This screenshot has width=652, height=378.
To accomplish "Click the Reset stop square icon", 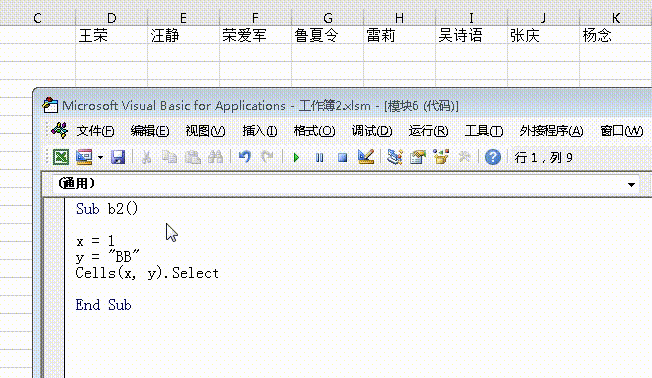I will (x=343, y=158).
